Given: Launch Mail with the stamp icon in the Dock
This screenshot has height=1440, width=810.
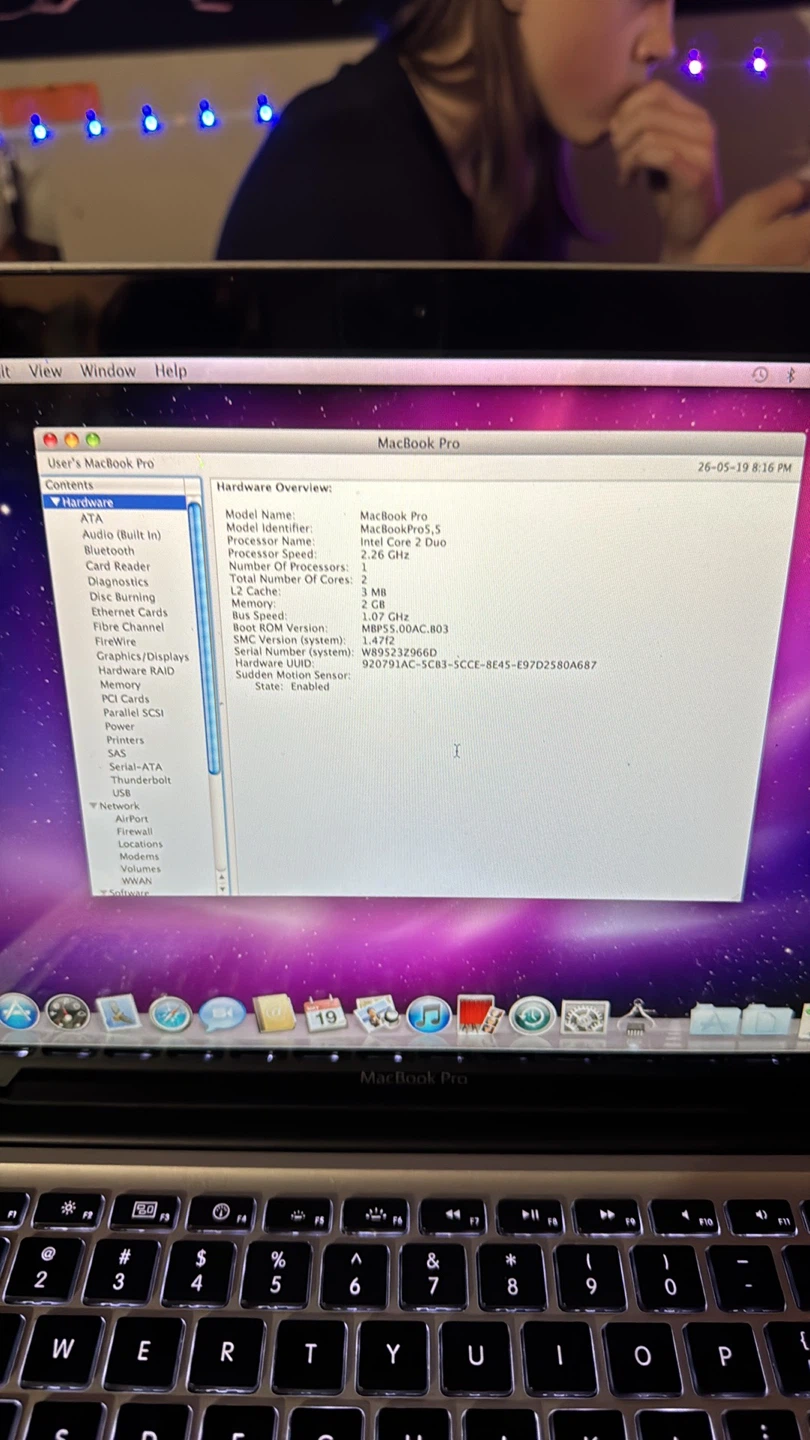Looking at the screenshot, I should 119,1013.
